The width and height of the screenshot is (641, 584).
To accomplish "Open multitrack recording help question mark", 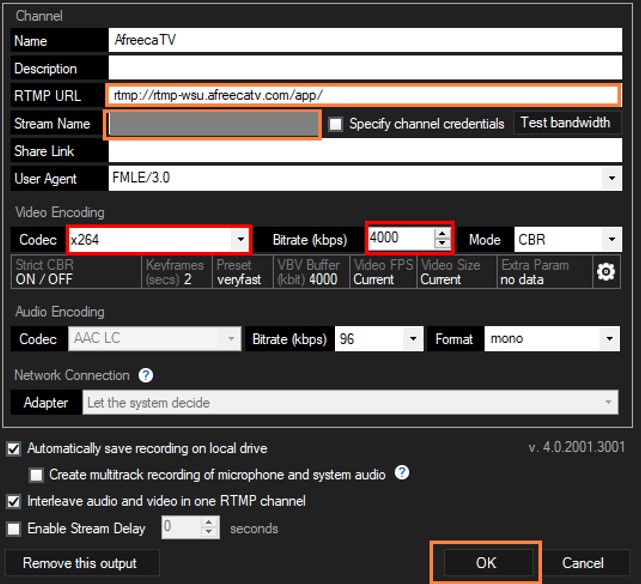I will point(402,472).
